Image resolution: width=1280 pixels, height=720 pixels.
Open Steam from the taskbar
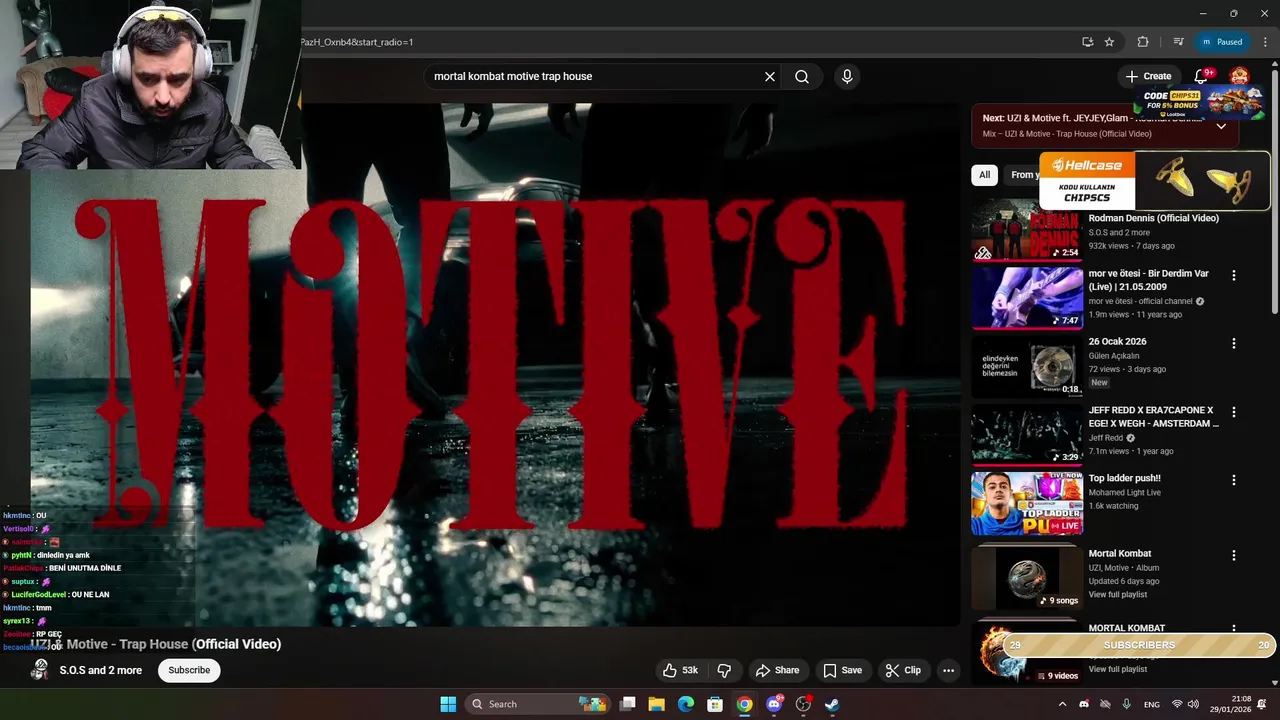[x=832, y=704]
